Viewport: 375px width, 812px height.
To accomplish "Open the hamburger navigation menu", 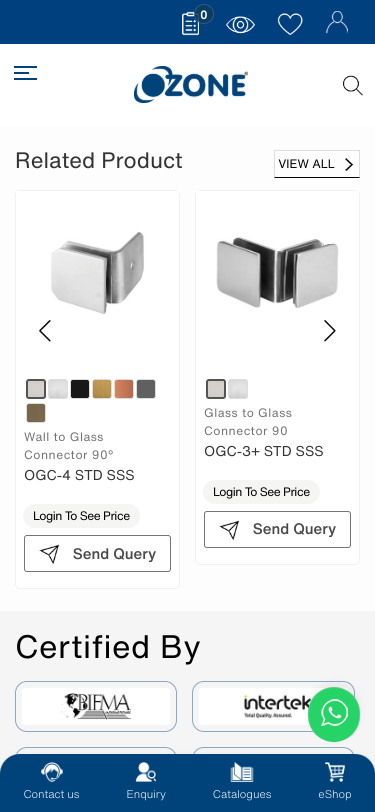I will 25,73.
